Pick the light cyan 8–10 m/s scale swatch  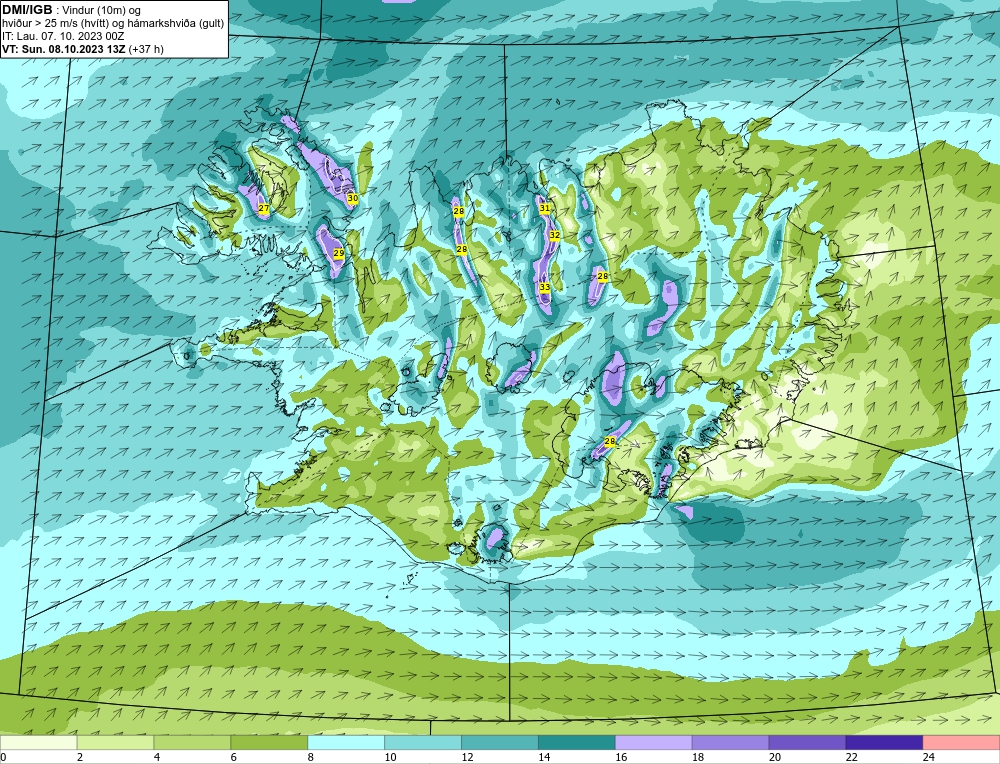(346, 743)
